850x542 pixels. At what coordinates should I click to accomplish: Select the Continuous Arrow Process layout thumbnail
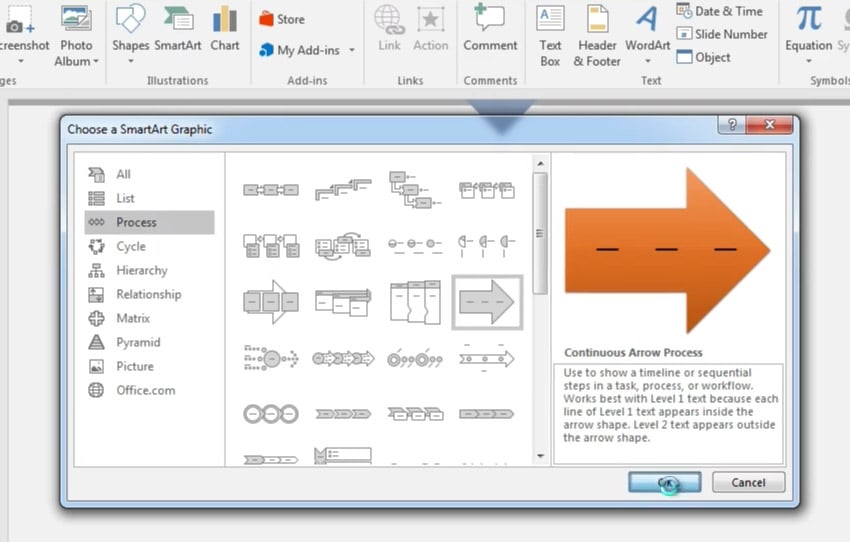[x=487, y=302]
